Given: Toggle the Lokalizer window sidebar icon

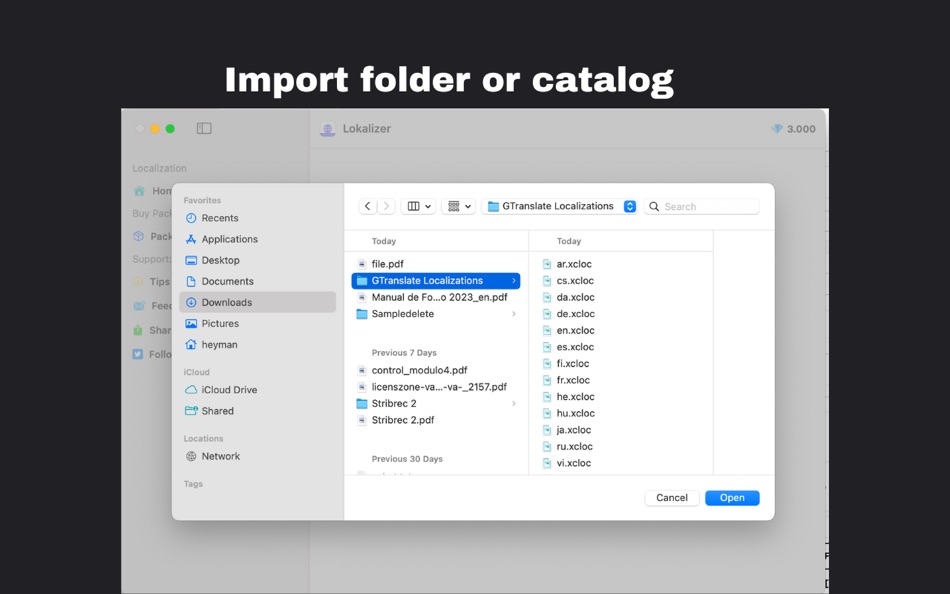Looking at the screenshot, I should click(204, 128).
